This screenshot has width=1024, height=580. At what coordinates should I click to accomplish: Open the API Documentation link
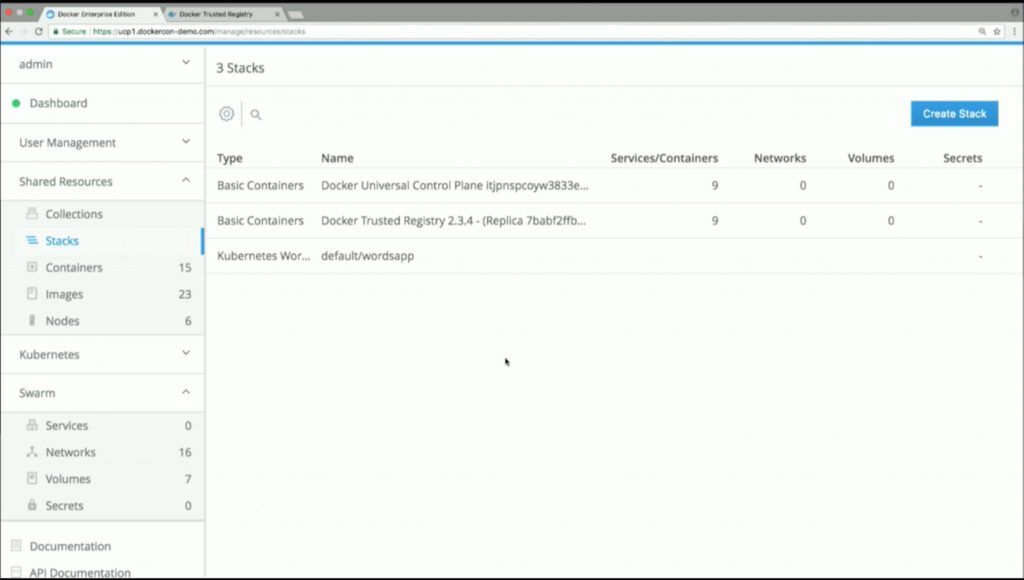tap(80, 573)
